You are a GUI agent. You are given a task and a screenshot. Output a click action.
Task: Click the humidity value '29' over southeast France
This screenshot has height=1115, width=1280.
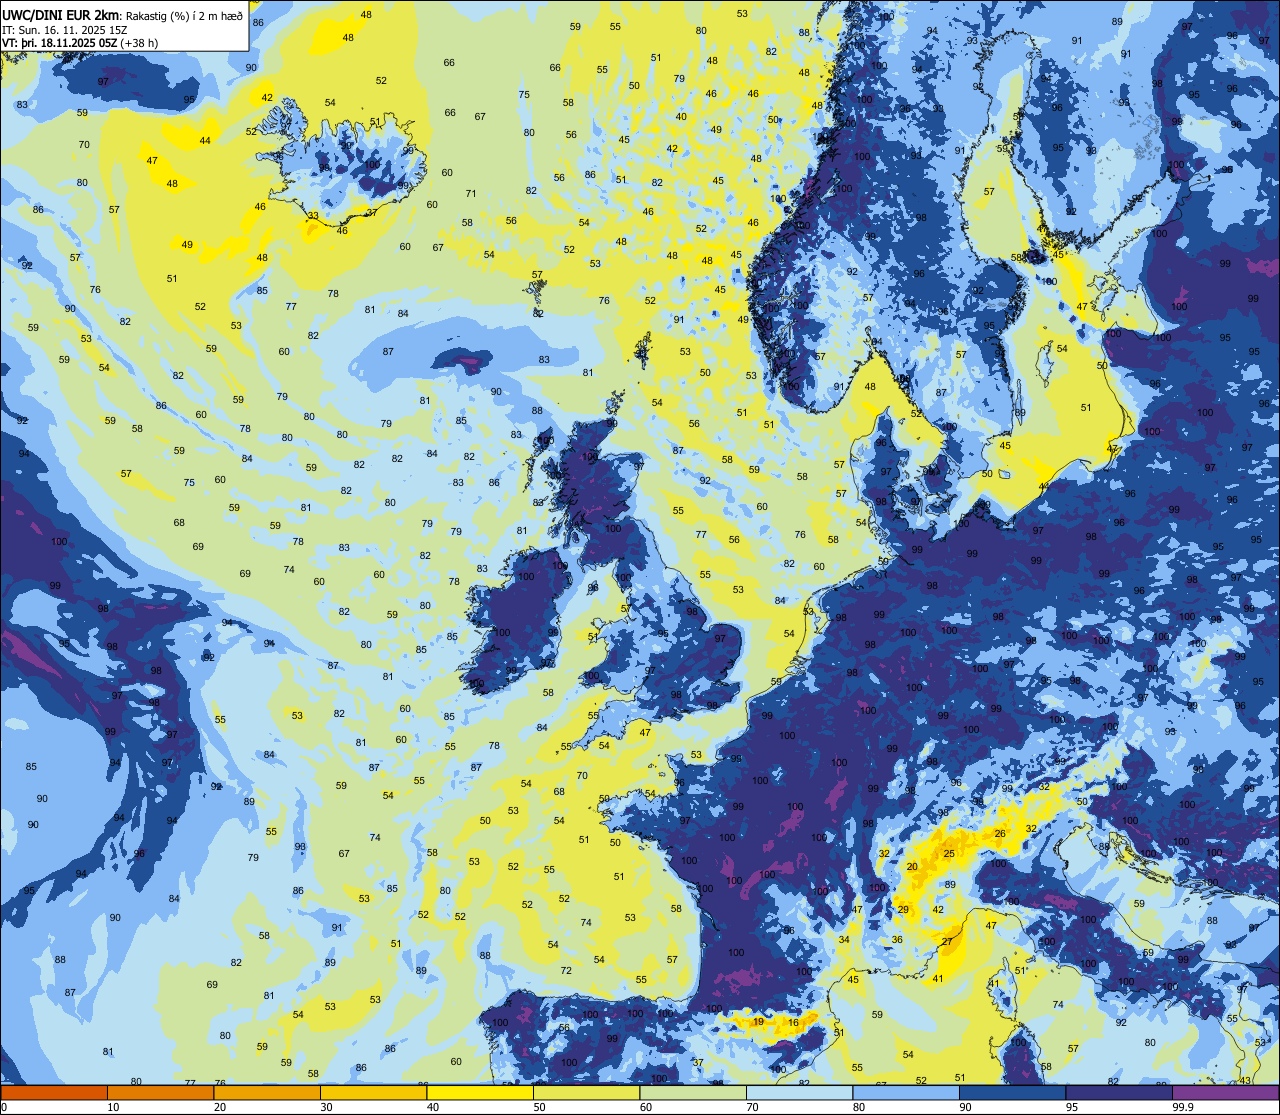click(903, 909)
